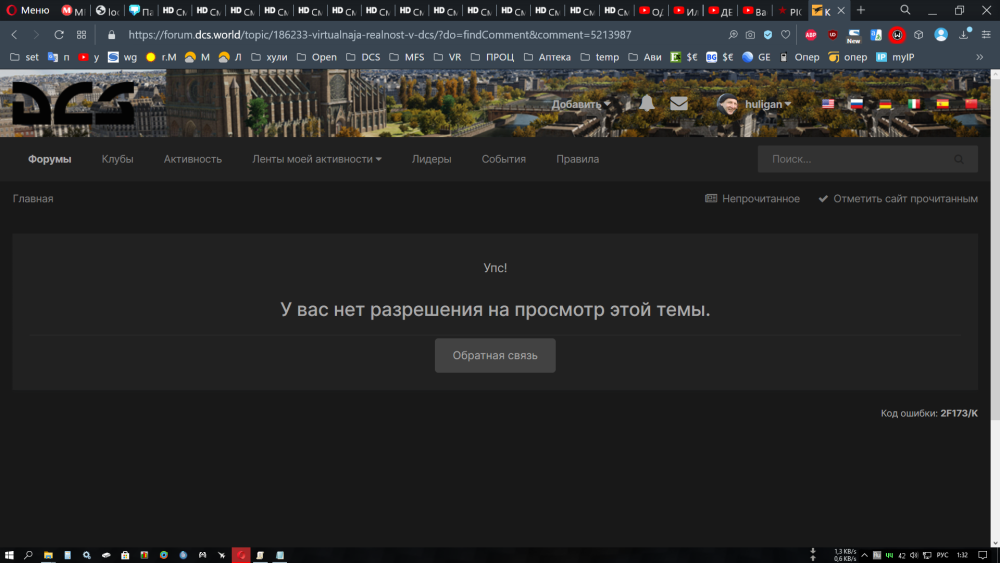Click the padlock site security icon
The image size is (1000, 563).
pyautogui.click(x=112, y=35)
